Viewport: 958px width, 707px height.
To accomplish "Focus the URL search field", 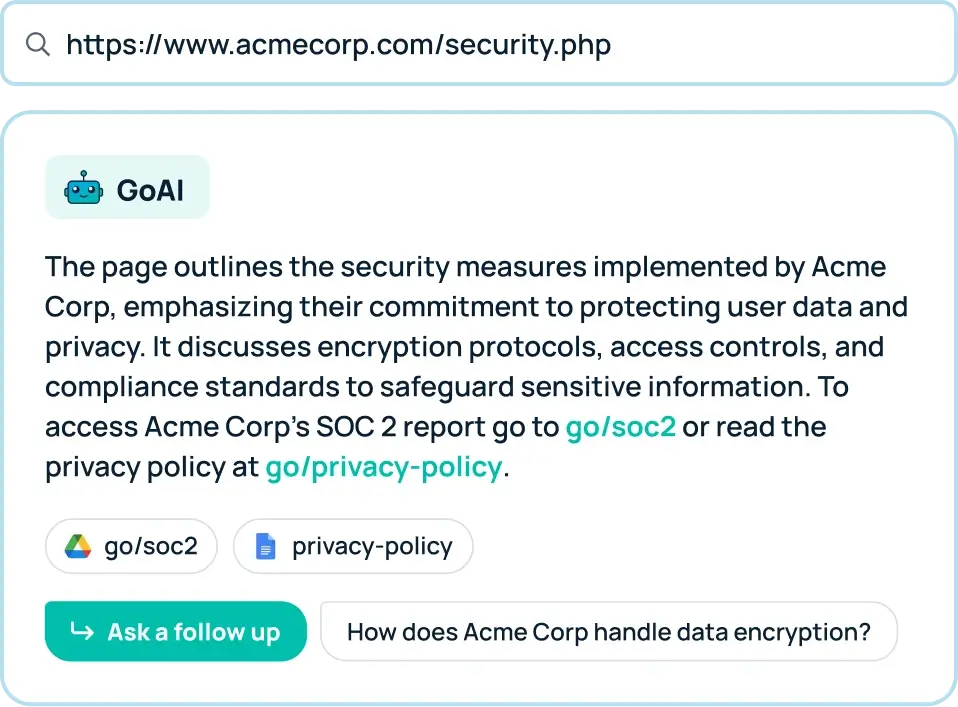I will coord(480,44).
